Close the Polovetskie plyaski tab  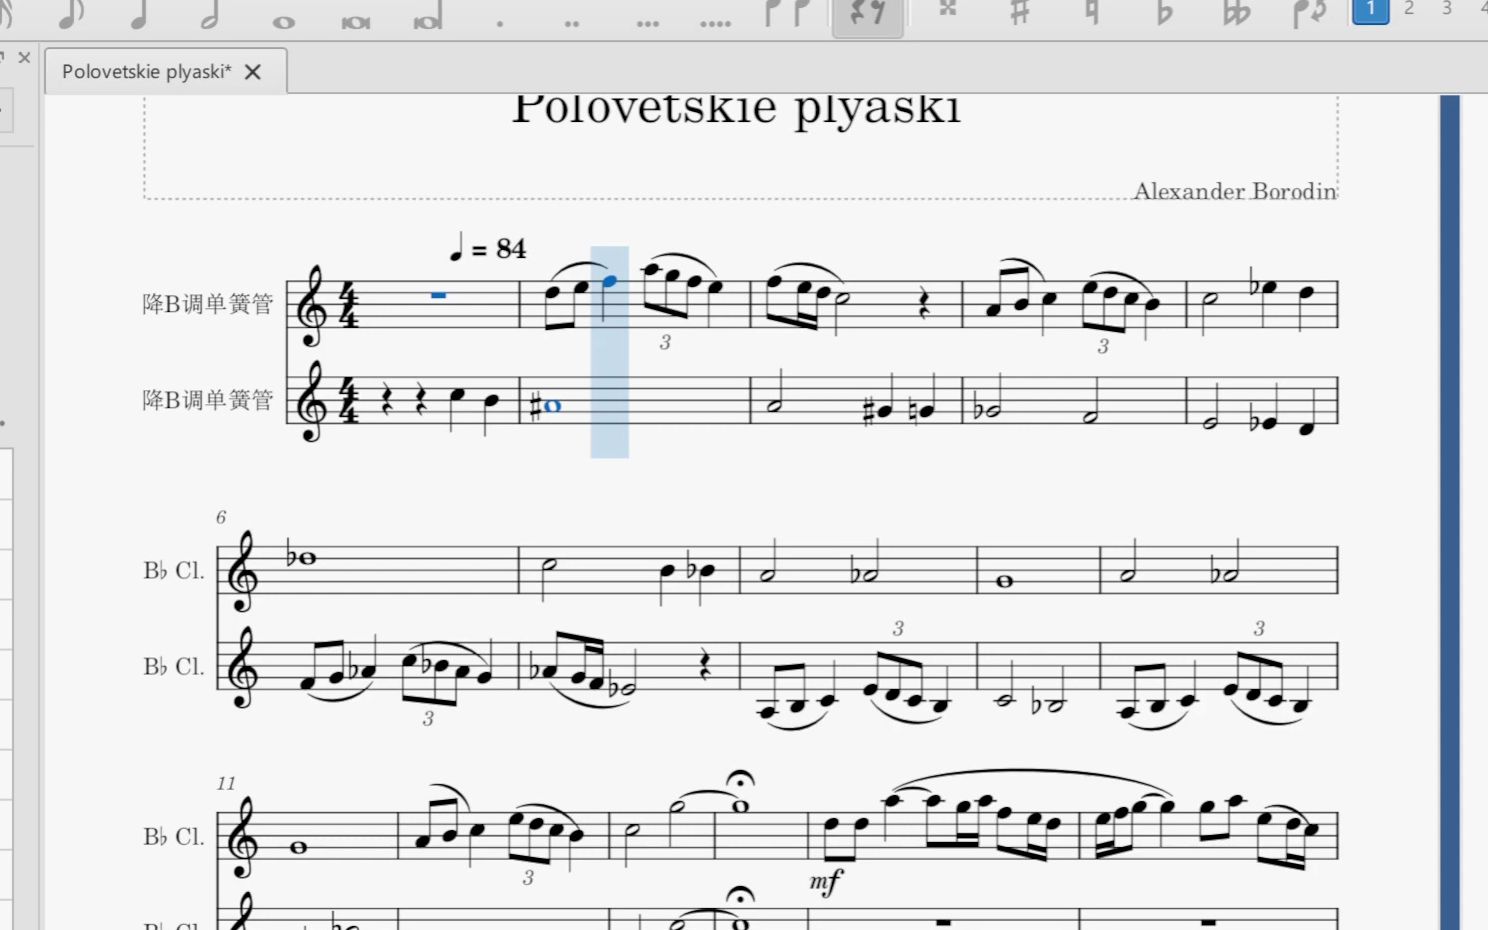click(x=253, y=72)
